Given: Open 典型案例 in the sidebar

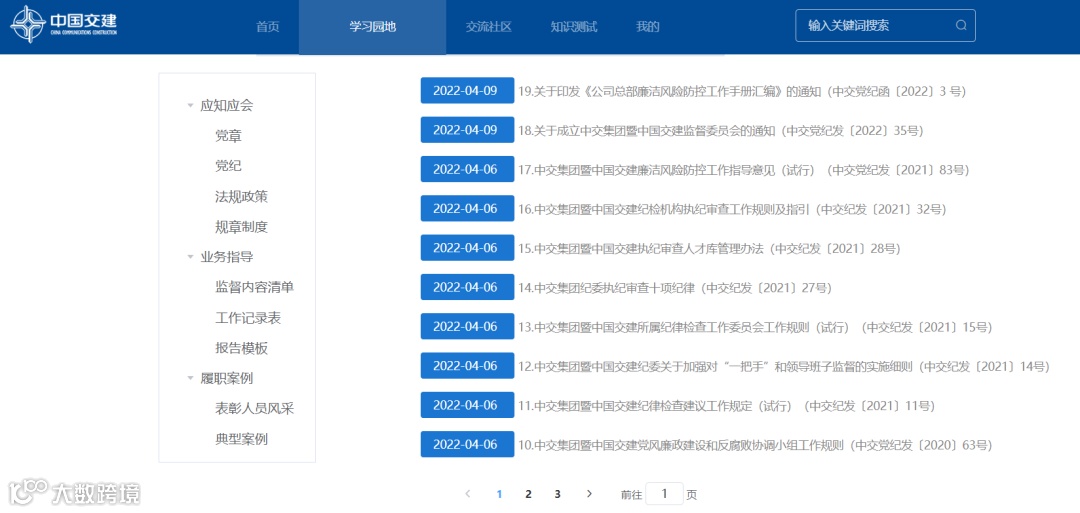Looking at the screenshot, I should tap(241, 439).
